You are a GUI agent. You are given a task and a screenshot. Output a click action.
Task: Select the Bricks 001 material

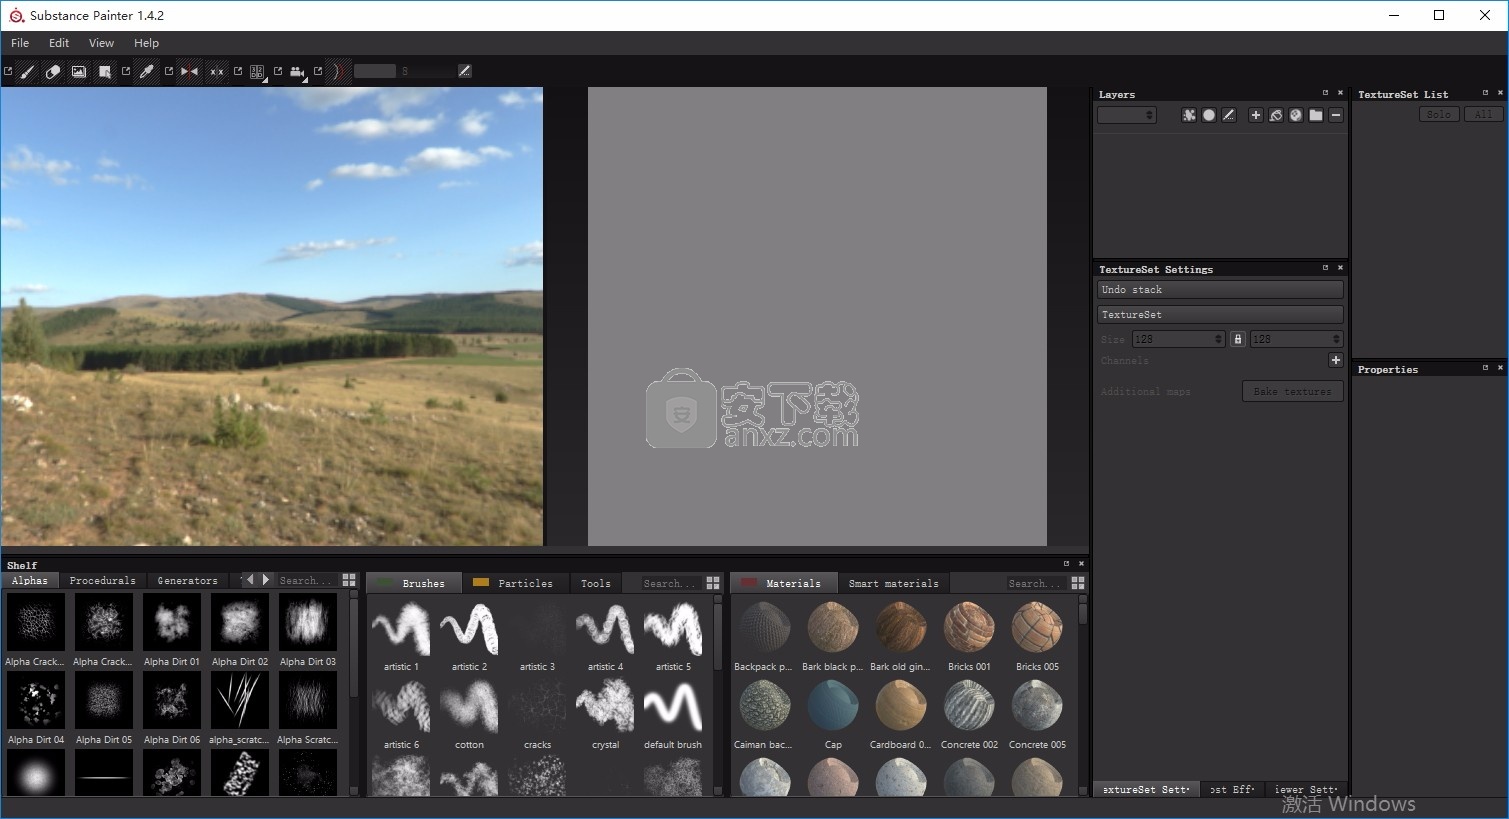pyautogui.click(x=969, y=635)
